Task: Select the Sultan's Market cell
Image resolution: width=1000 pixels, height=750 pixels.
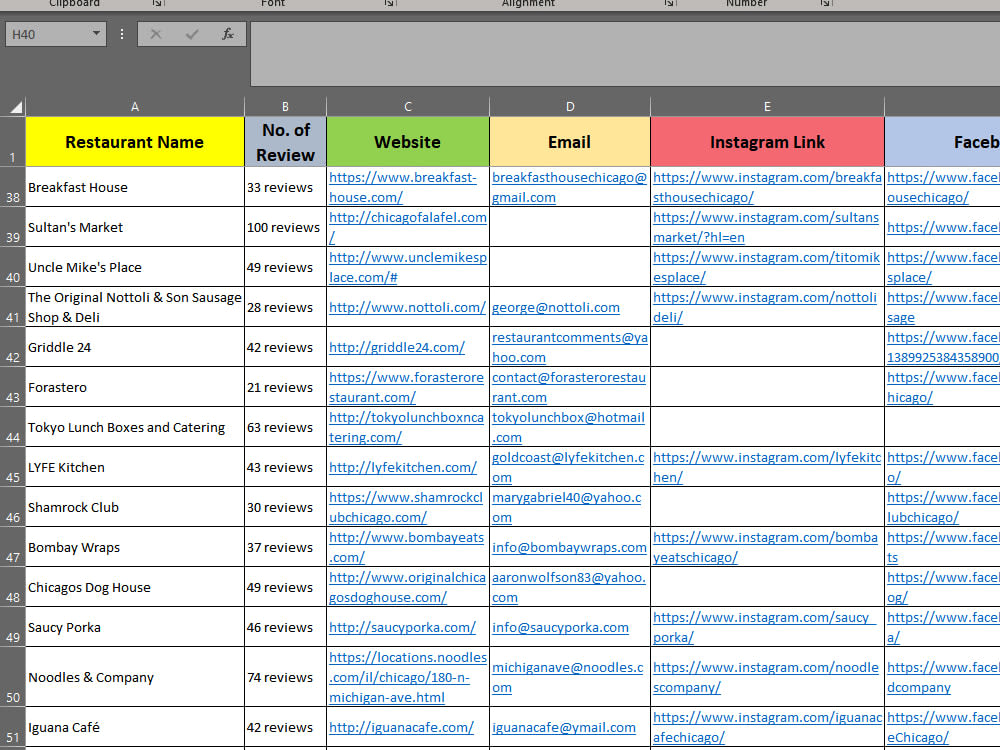Action: coord(135,227)
